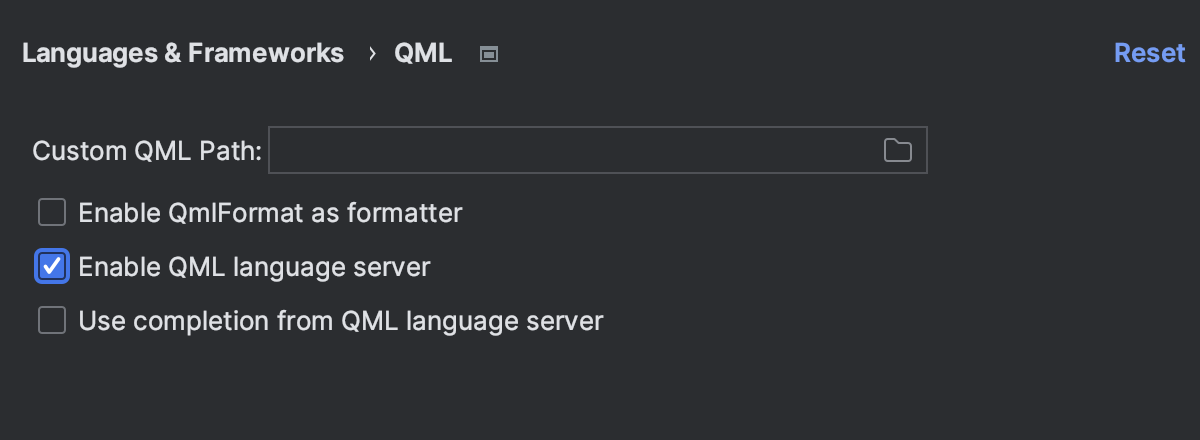Focus the Custom QML Path text field
This screenshot has height=440, width=1200.
point(598,151)
